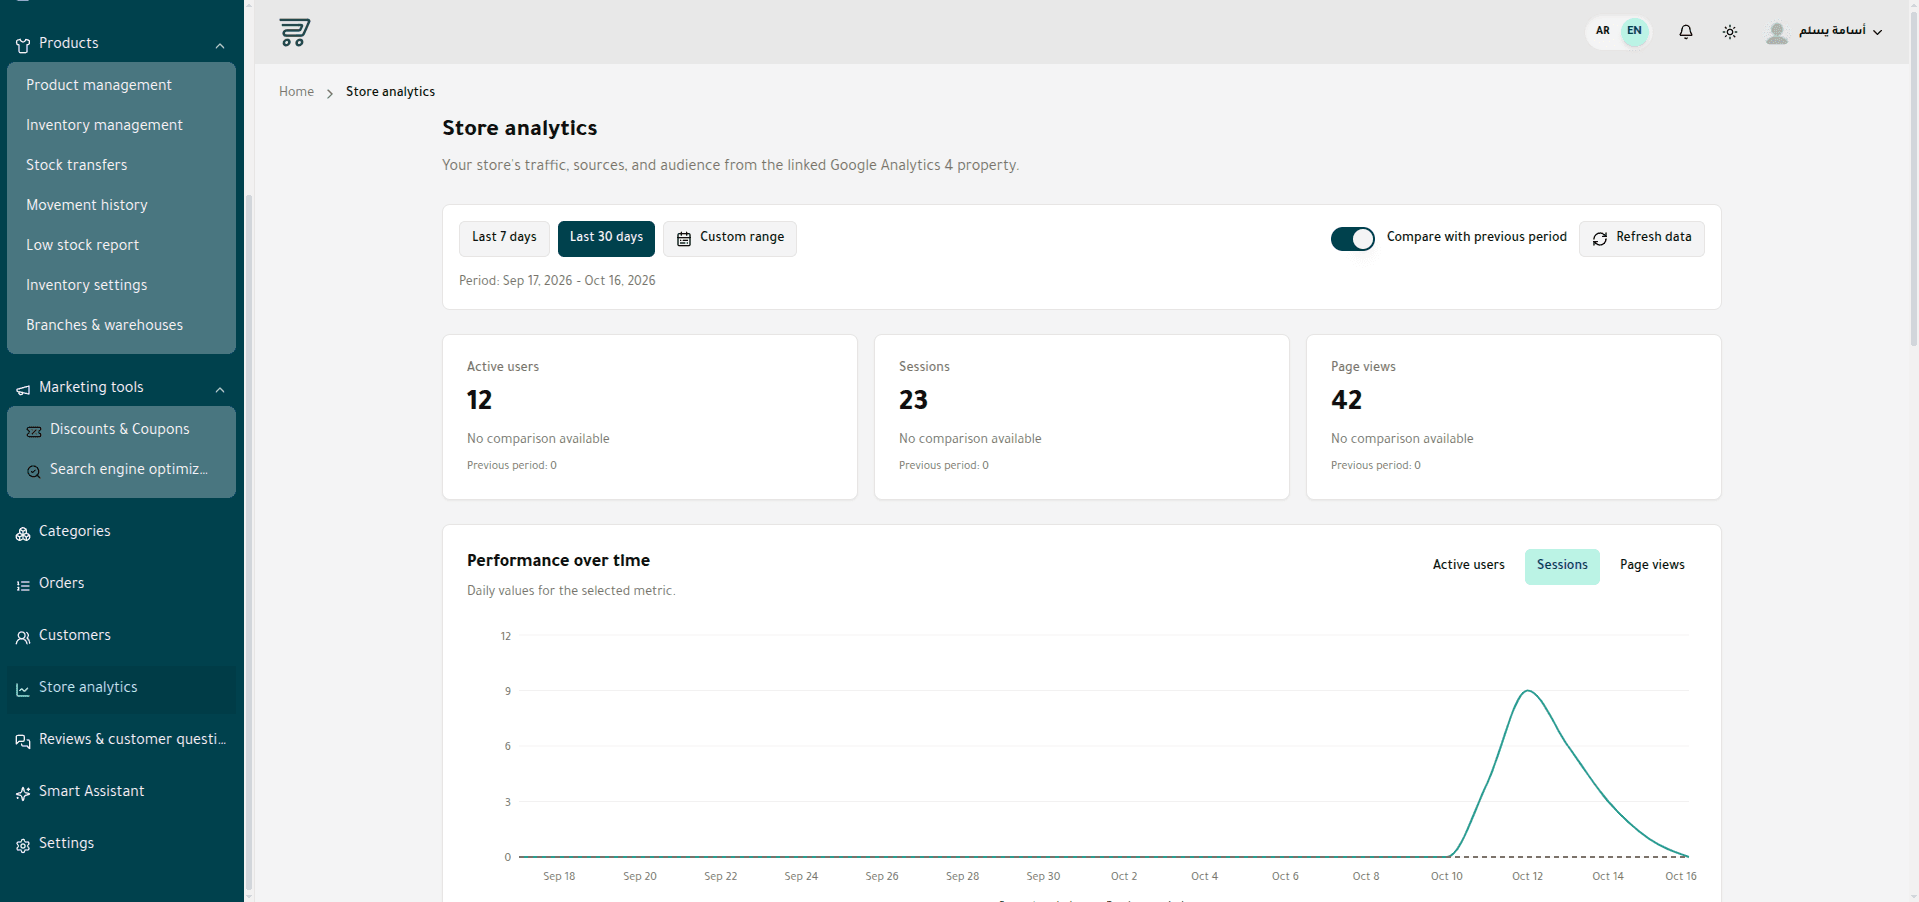Click the Page views value 42

click(x=1346, y=401)
